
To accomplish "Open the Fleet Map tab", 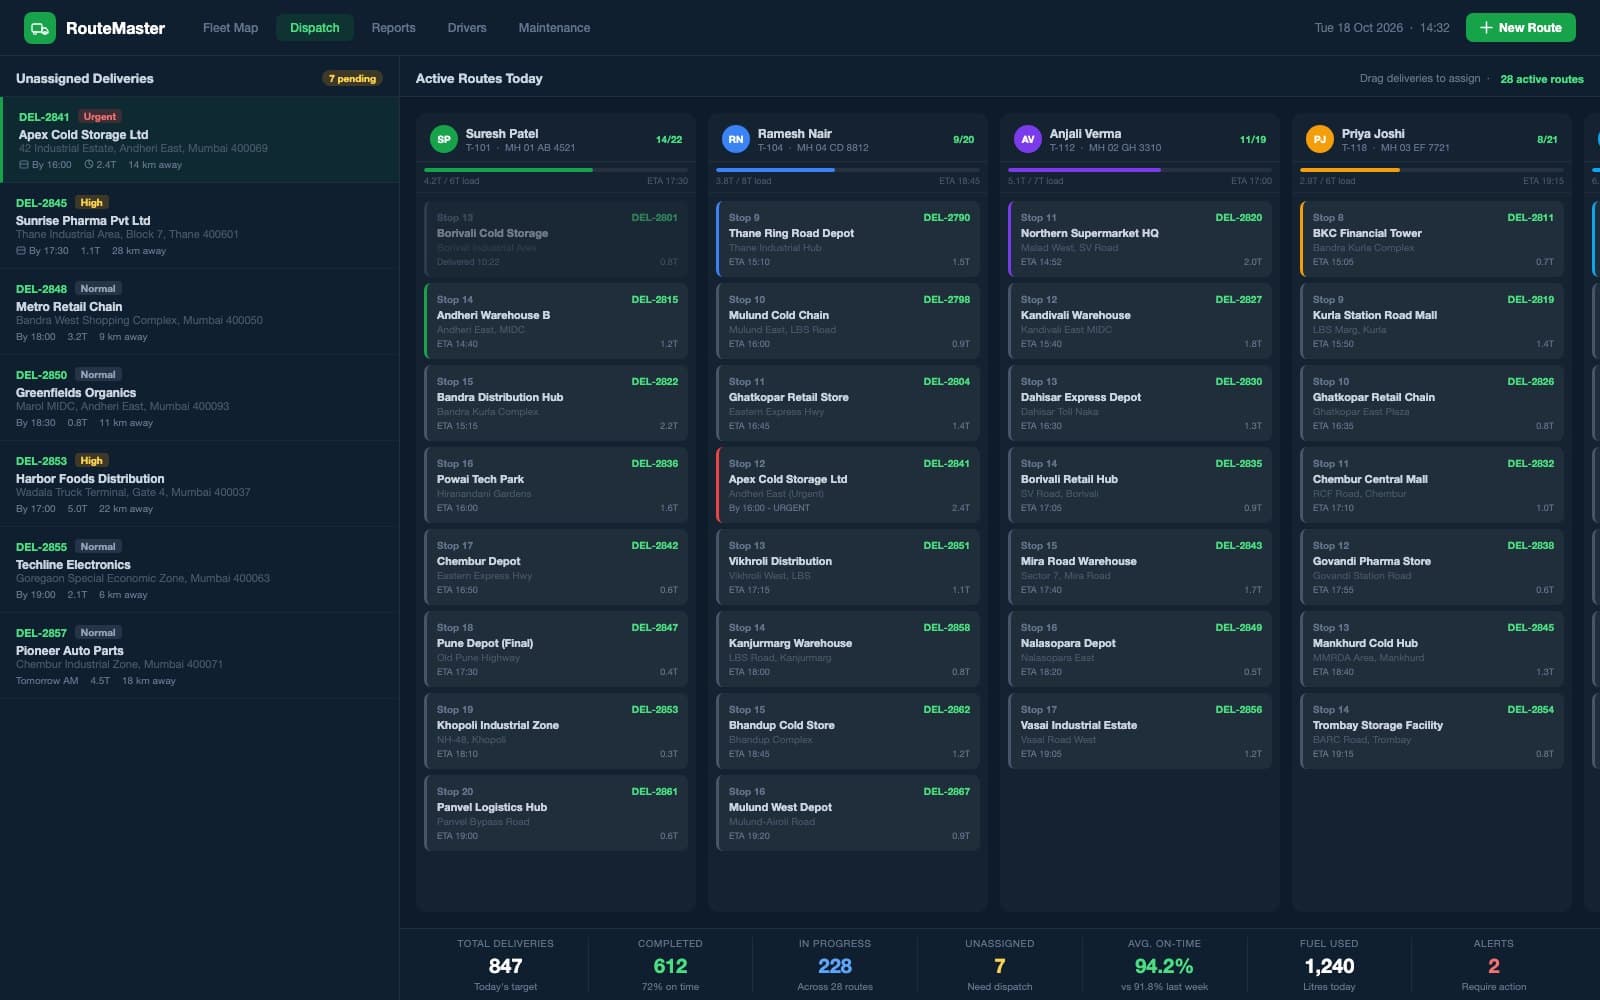I will (230, 28).
